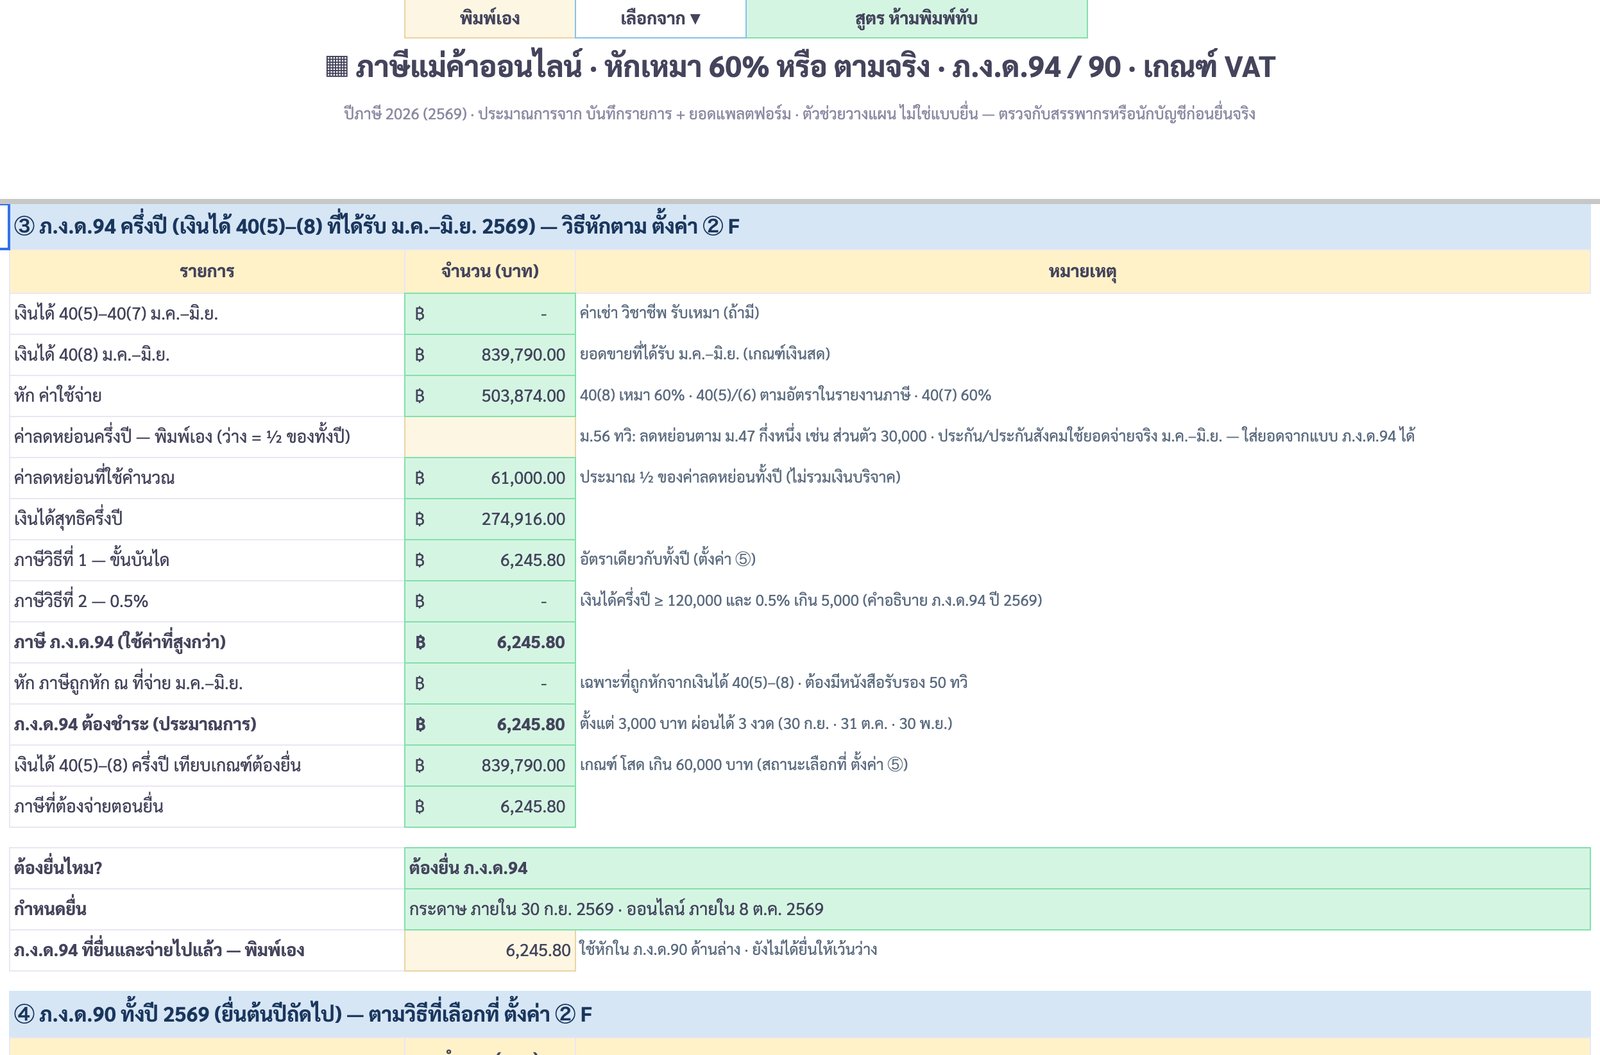1600x1055 pixels.
Task: Select the 40(5)–40(7) amount cell with dash
Action: point(490,314)
